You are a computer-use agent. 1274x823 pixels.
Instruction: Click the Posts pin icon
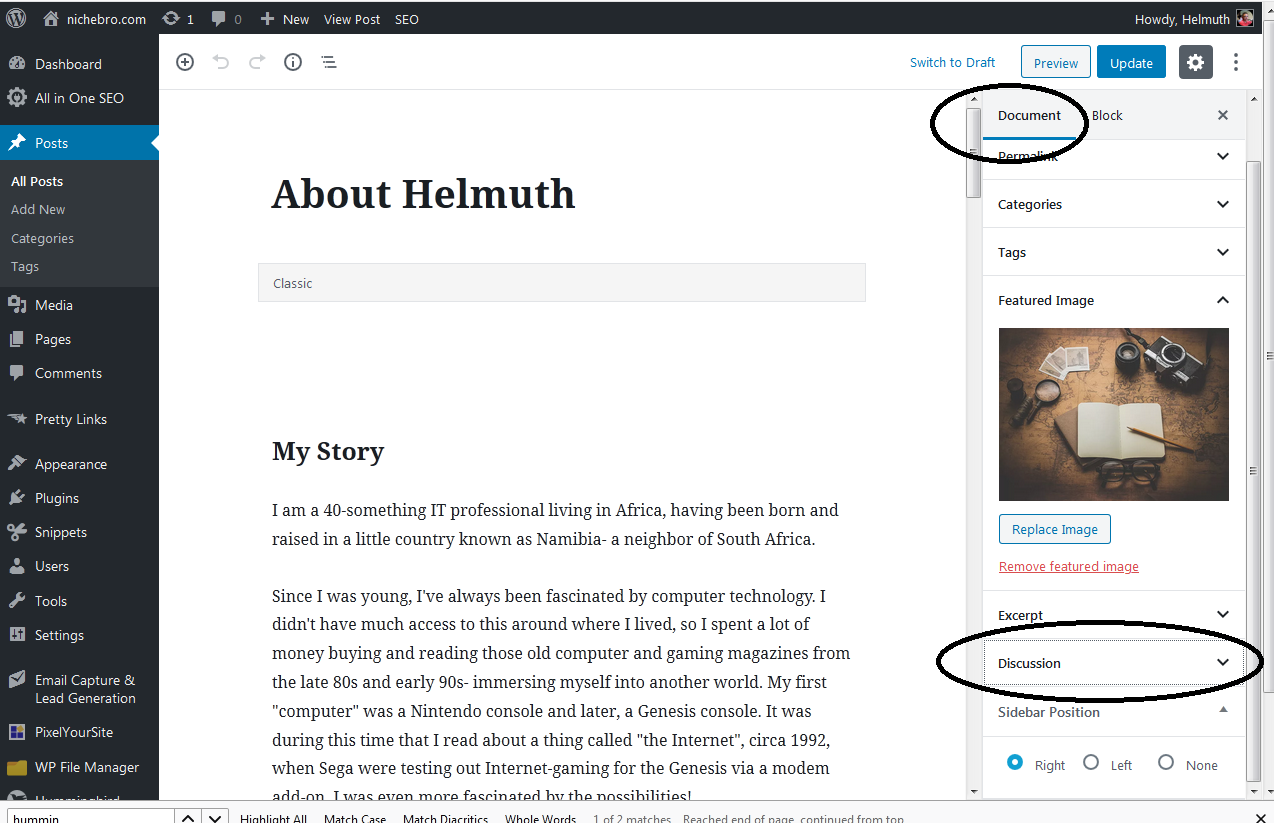pyautogui.click(x=17, y=143)
